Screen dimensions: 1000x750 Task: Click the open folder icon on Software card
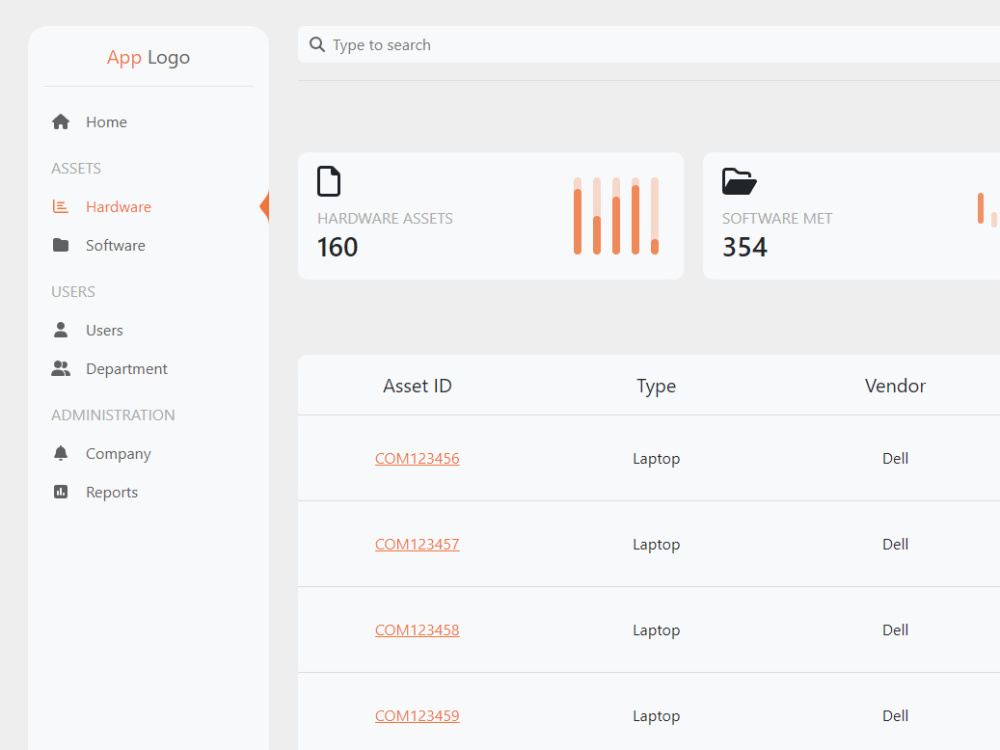click(739, 181)
